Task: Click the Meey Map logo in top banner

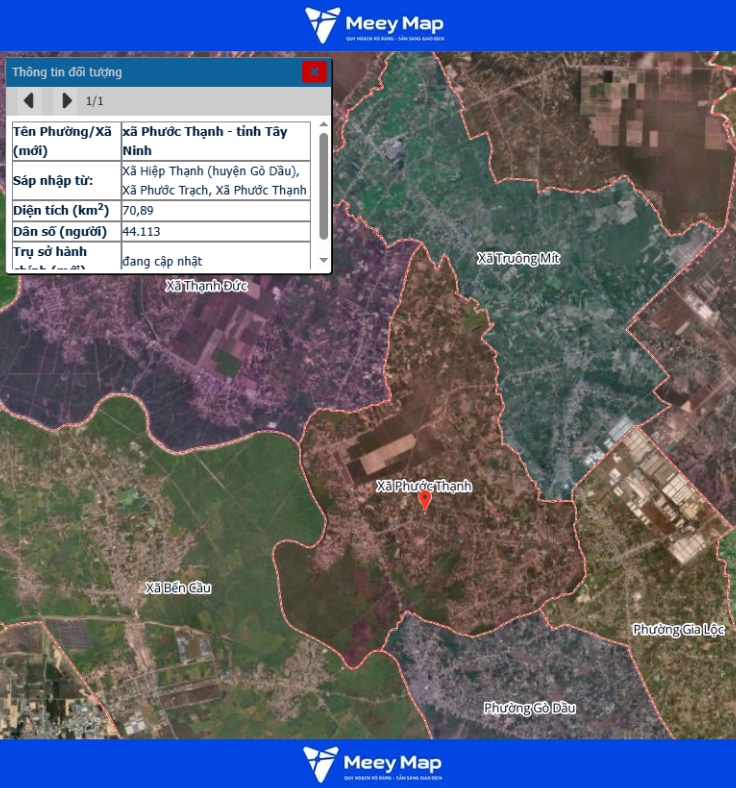Action: pos(374,25)
